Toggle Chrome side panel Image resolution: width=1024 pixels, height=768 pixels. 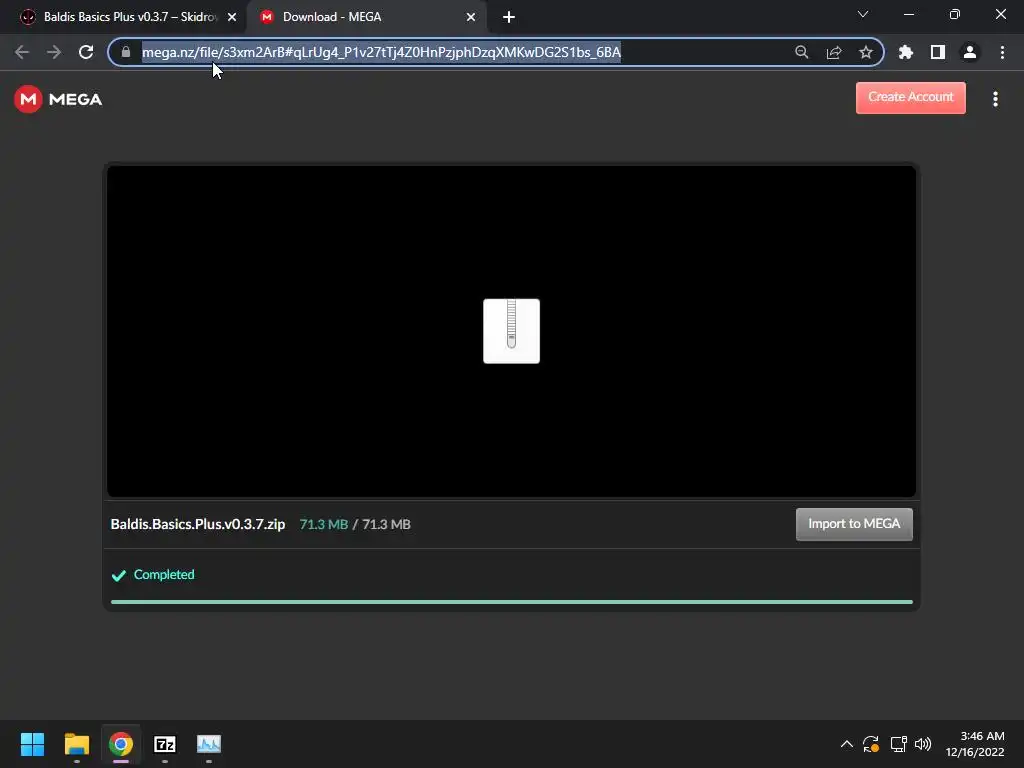tap(938, 52)
